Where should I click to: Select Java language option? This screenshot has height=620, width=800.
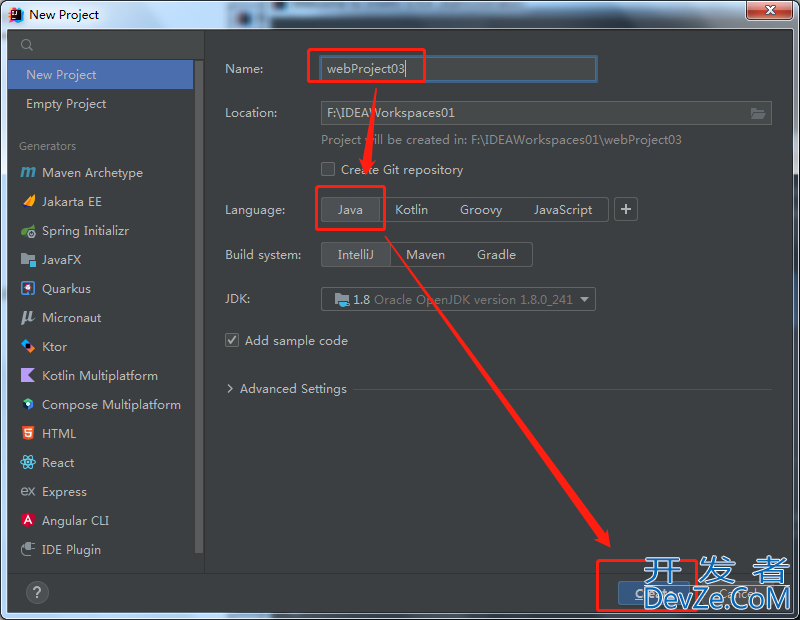(350, 210)
